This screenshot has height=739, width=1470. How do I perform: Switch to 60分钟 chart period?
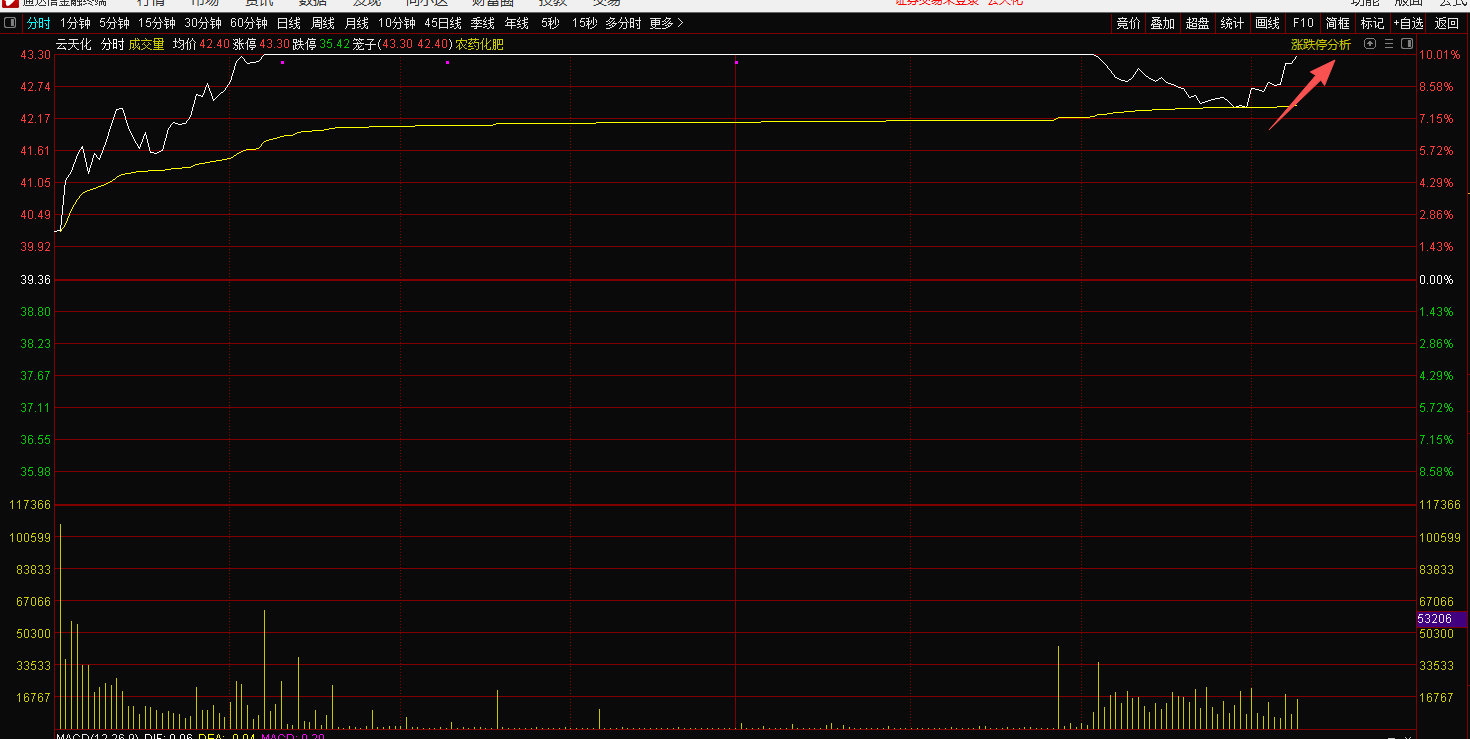pyautogui.click(x=248, y=23)
